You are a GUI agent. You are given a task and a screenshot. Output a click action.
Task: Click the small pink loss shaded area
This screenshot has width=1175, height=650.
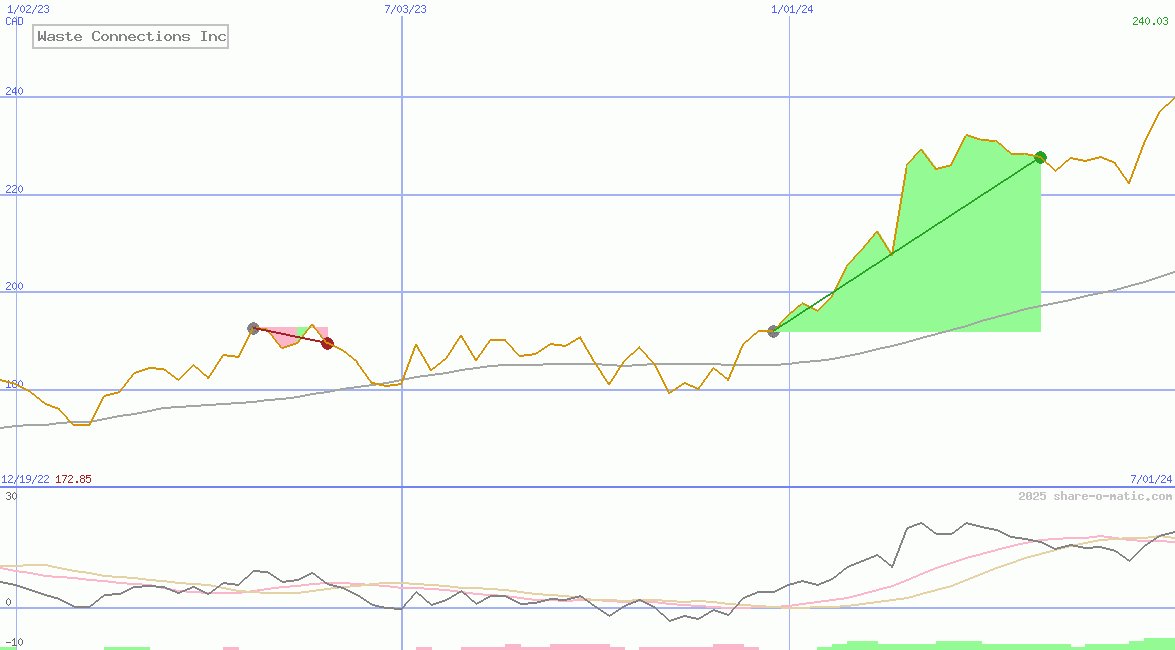click(x=285, y=338)
